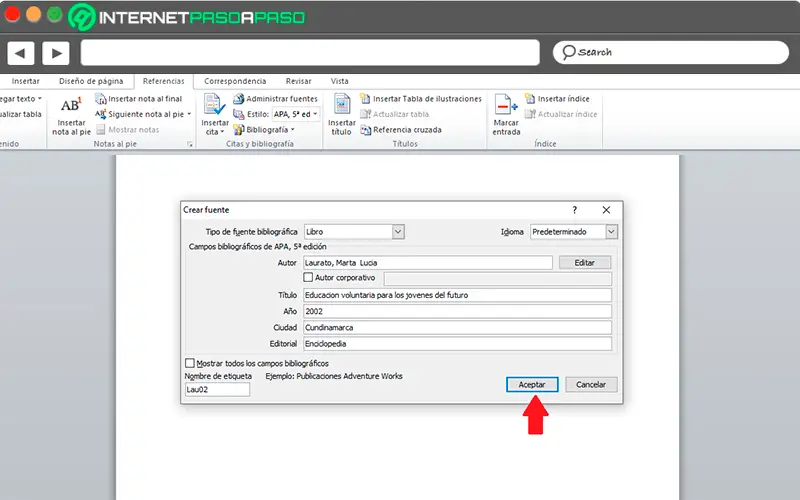Click Actualizar tabla in Títulos group
The height and width of the screenshot is (500, 800).
click(394, 114)
